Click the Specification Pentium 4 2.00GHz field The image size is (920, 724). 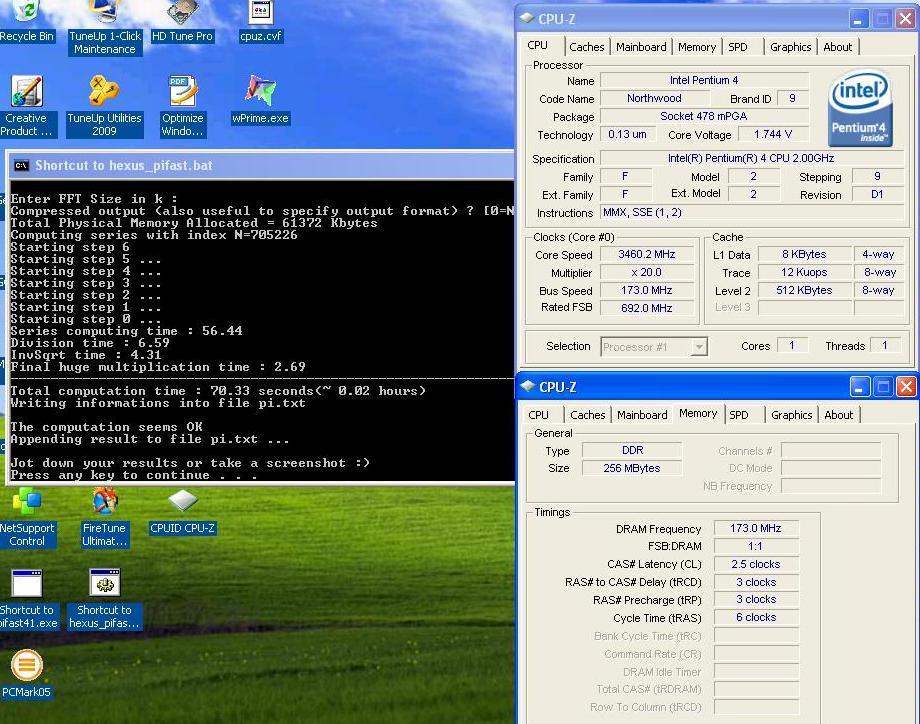(x=752, y=158)
